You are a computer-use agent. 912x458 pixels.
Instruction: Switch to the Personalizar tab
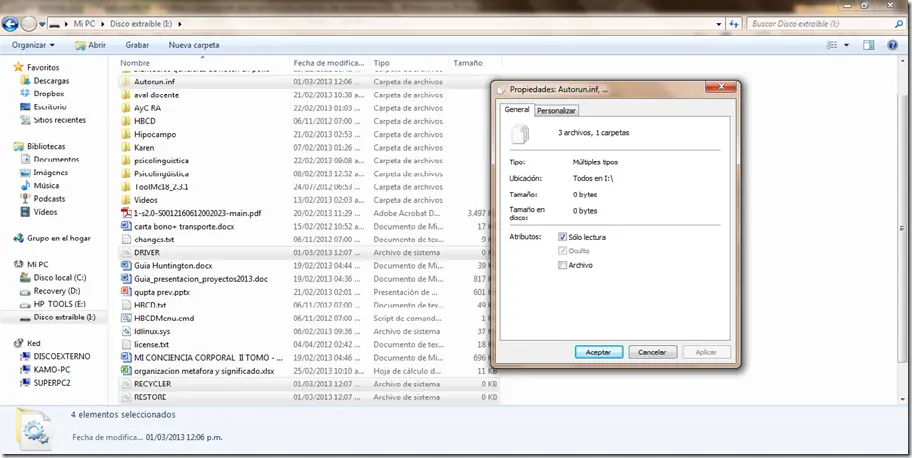pos(556,111)
